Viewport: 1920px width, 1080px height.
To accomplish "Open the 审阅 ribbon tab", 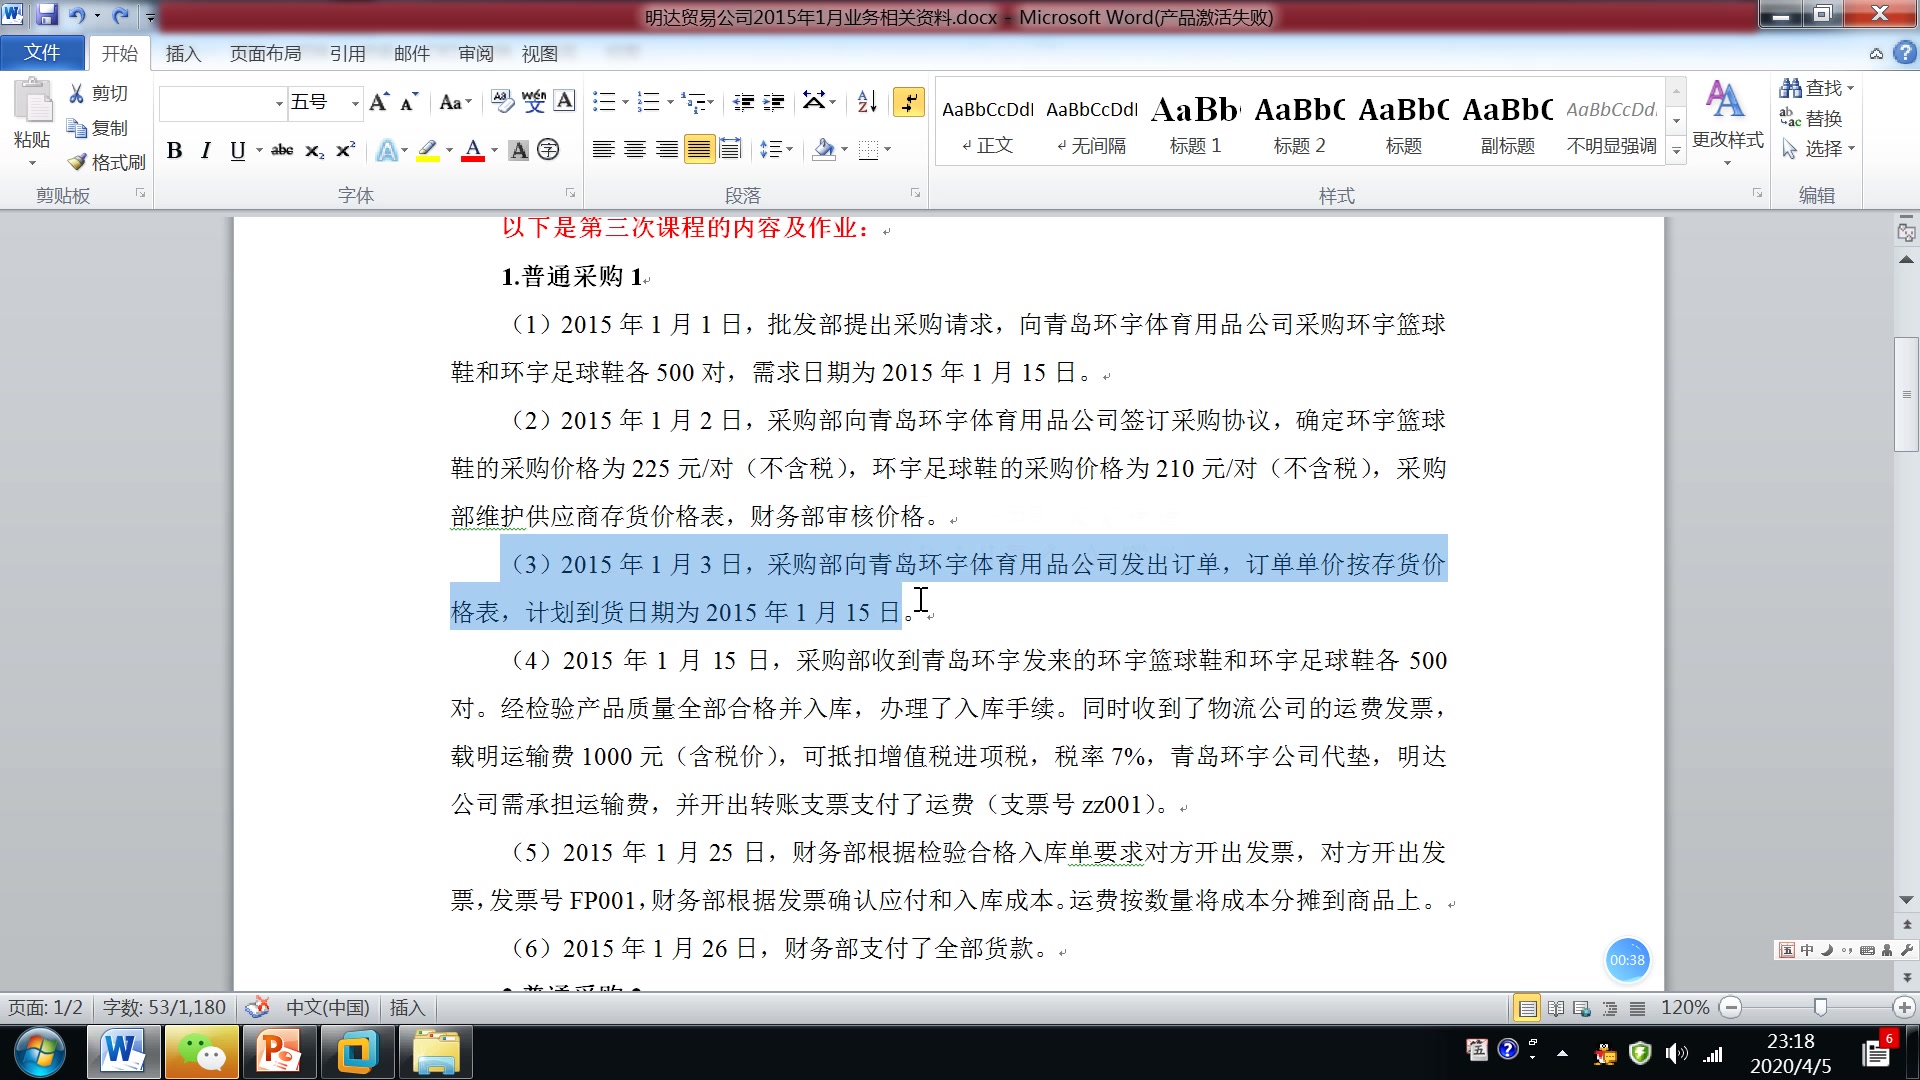I will [474, 53].
